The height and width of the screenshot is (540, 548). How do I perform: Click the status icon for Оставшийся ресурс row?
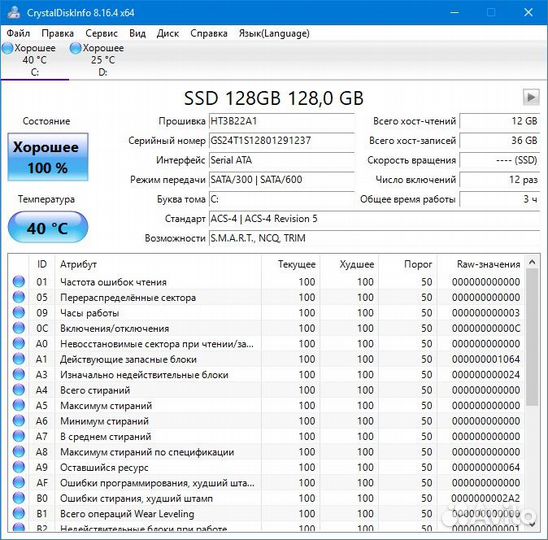(19, 467)
